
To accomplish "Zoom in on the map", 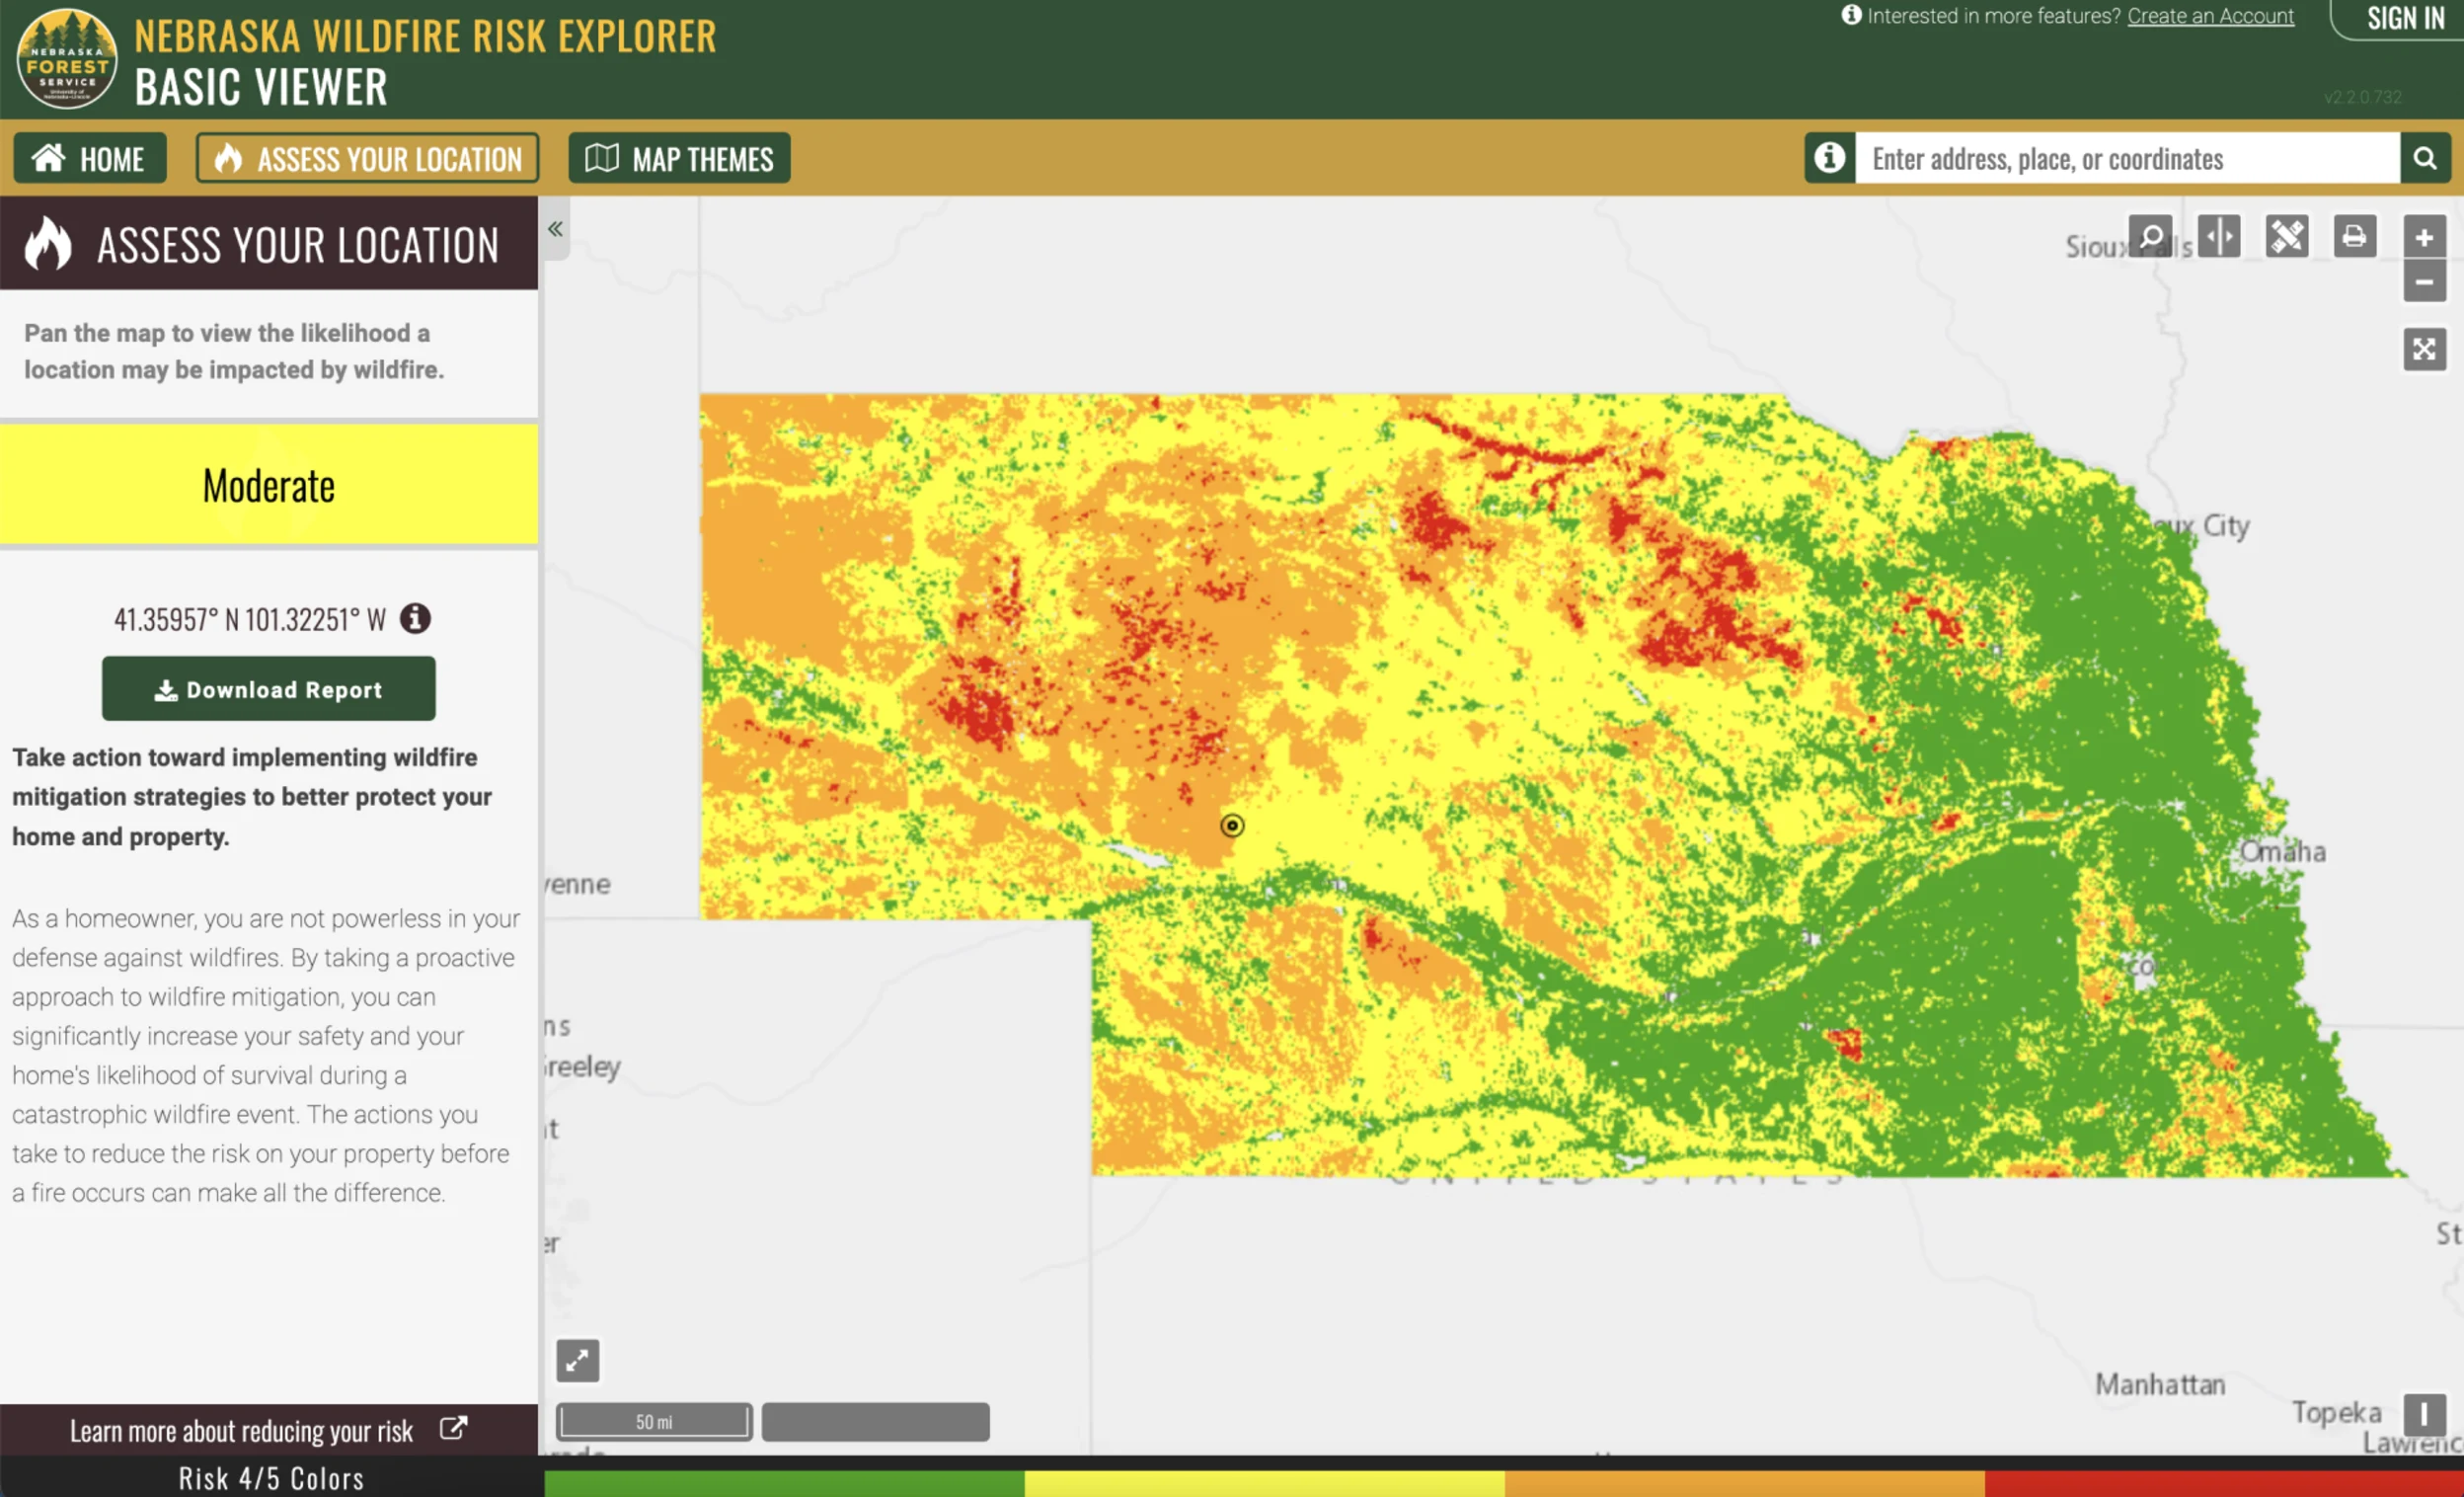I will [2425, 236].
